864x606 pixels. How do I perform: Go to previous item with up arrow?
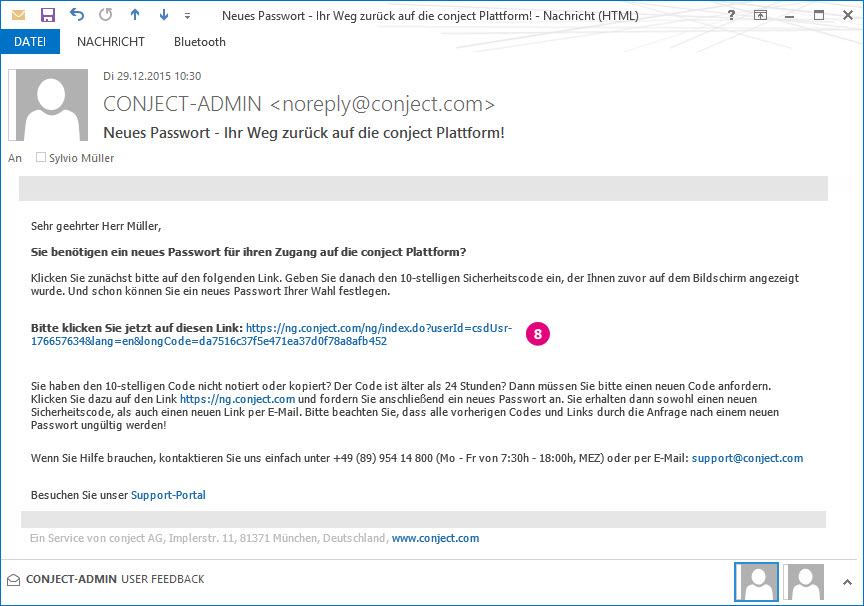click(x=135, y=15)
